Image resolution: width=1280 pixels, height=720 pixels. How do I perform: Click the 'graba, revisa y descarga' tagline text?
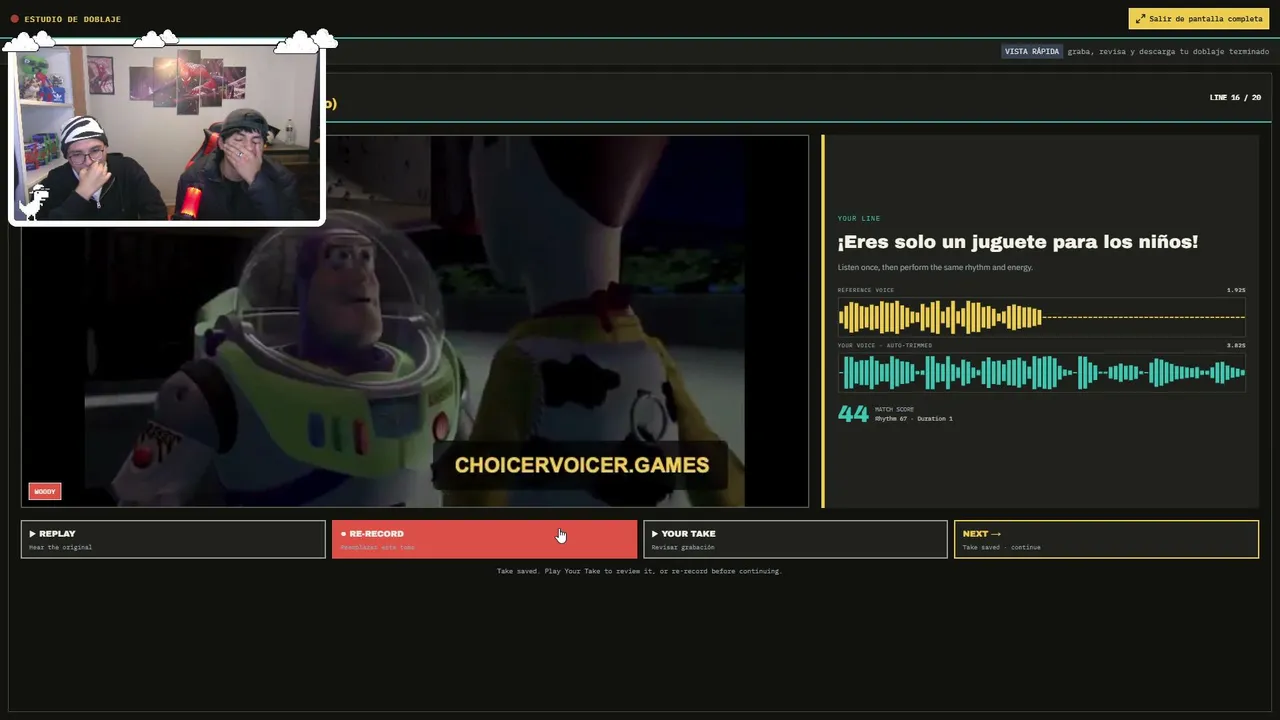(1168, 51)
